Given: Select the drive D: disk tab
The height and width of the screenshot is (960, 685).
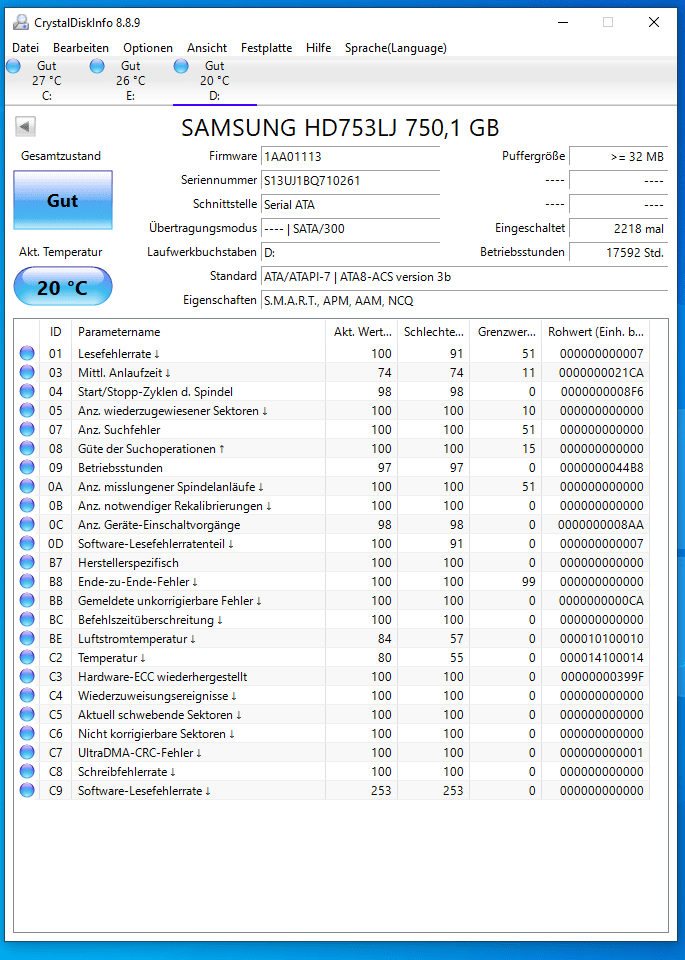Looking at the screenshot, I should [x=214, y=80].
